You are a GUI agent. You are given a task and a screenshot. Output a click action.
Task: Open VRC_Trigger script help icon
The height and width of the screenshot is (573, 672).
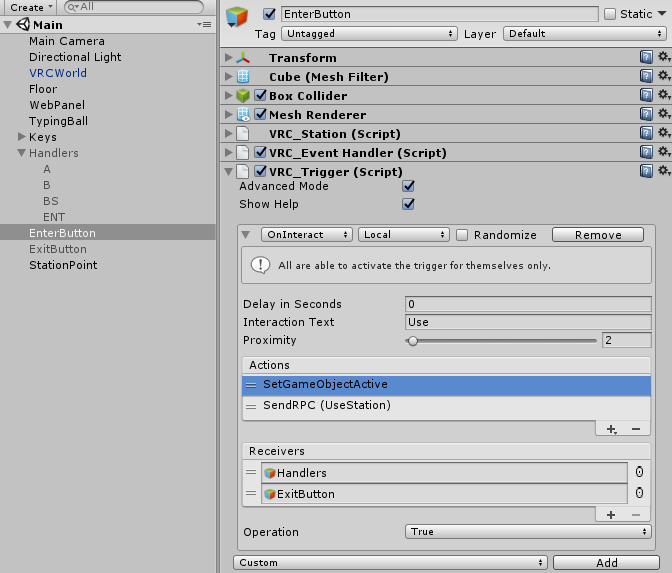point(646,171)
